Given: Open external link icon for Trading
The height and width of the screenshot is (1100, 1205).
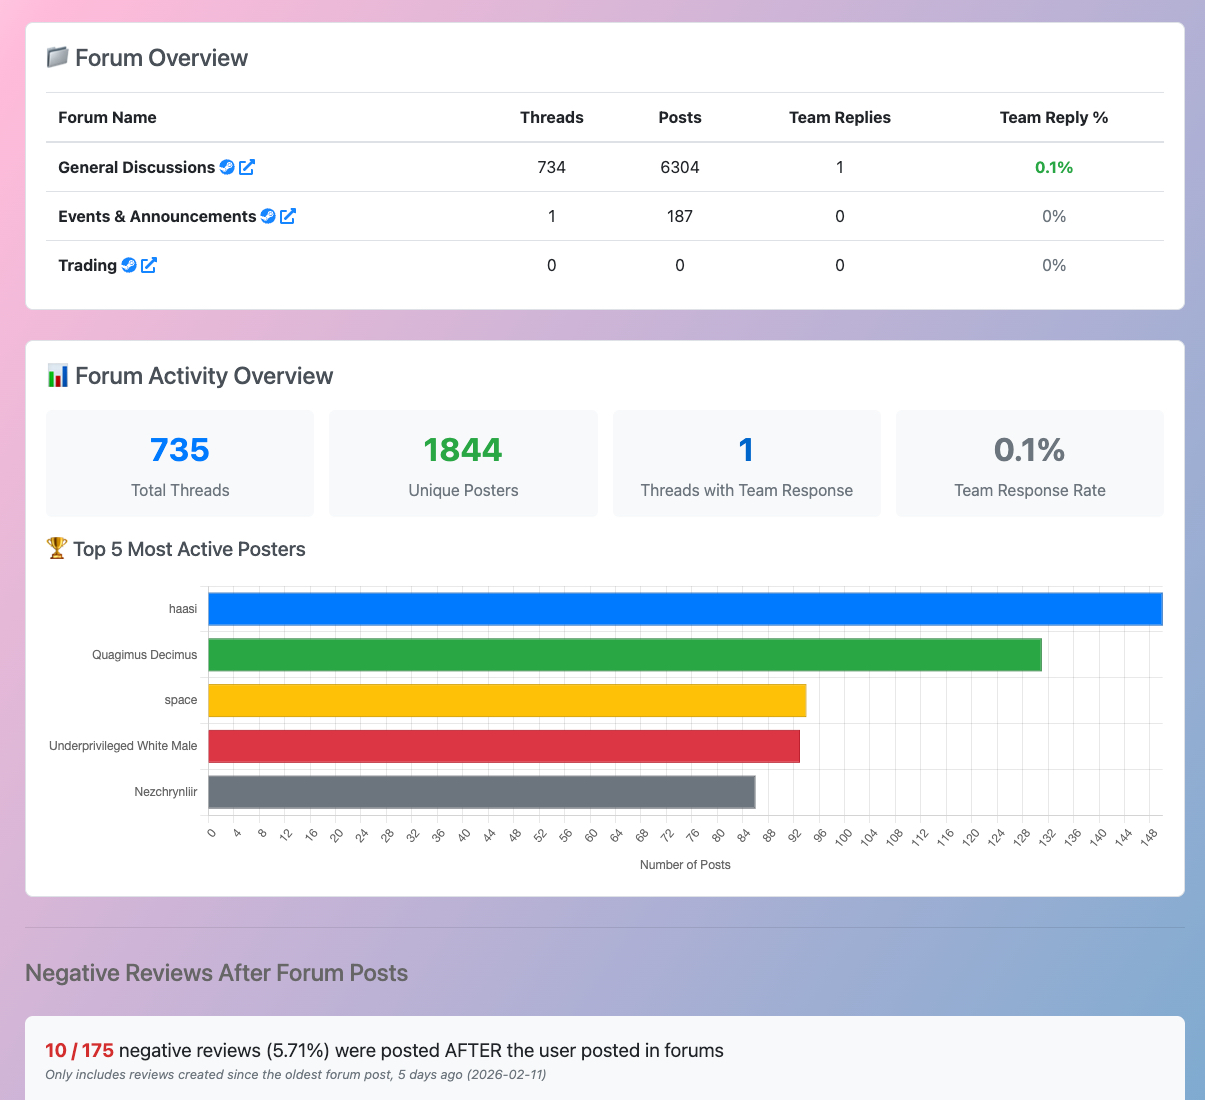Looking at the screenshot, I should pos(149,265).
